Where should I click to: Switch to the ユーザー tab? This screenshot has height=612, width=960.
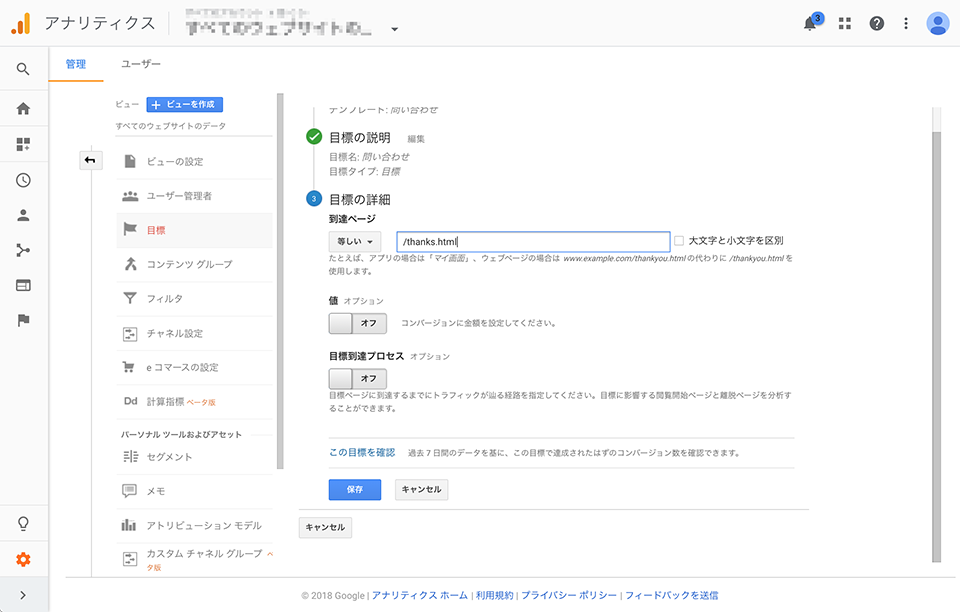tap(141, 64)
